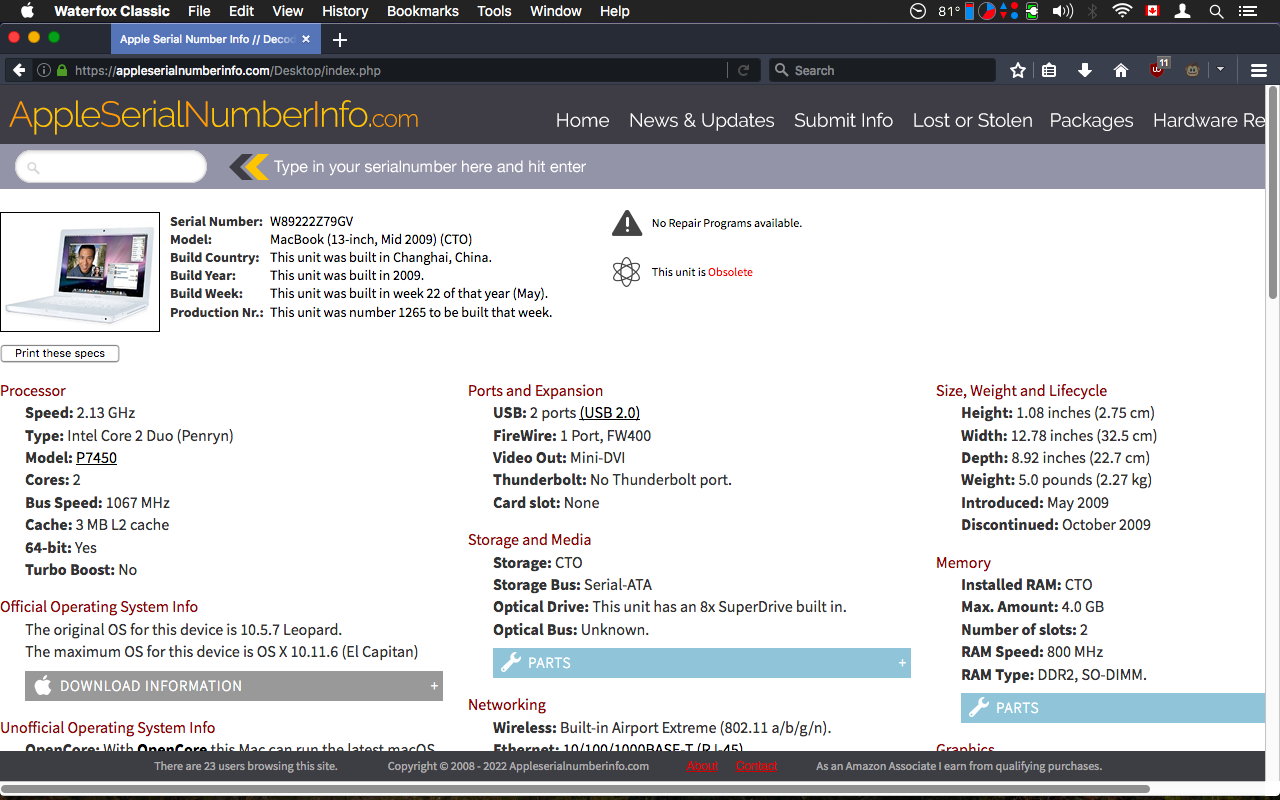The width and height of the screenshot is (1280, 800).
Task: Open the Wi-Fi status menu
Action: point(1122,11)
